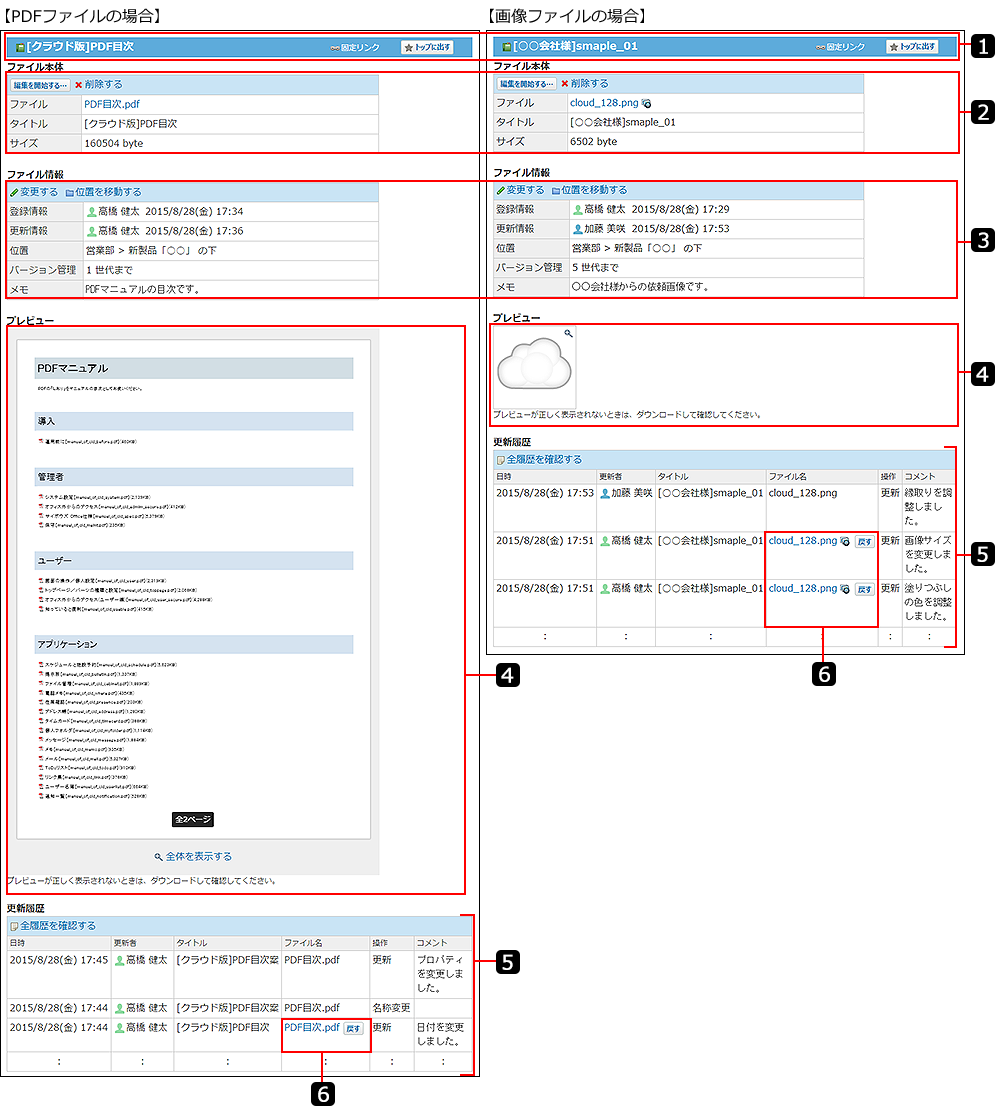Click 高橋 健太 user icon in 名称変更 history row
This screenshot has height=1106, width=1000.
coord(119,1009)
